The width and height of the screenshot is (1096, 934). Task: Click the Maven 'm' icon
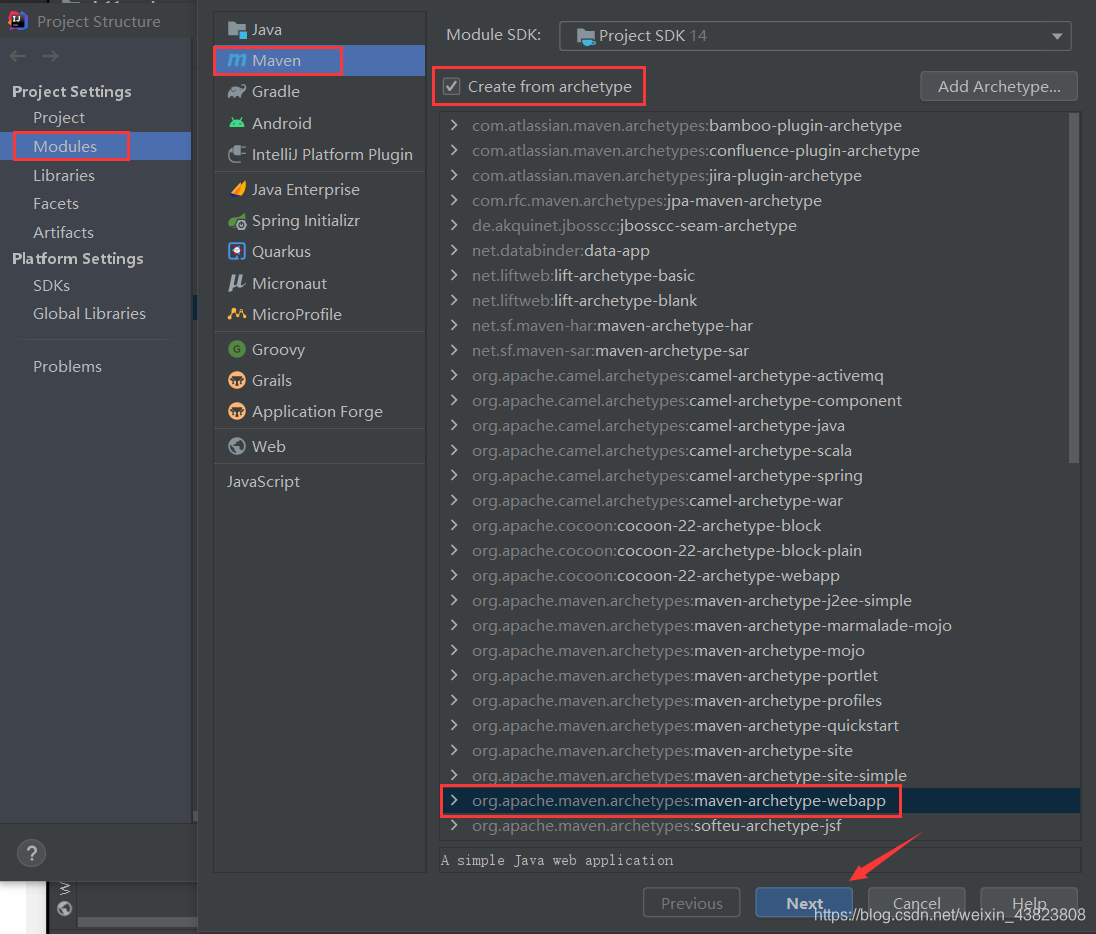(237, 61)
